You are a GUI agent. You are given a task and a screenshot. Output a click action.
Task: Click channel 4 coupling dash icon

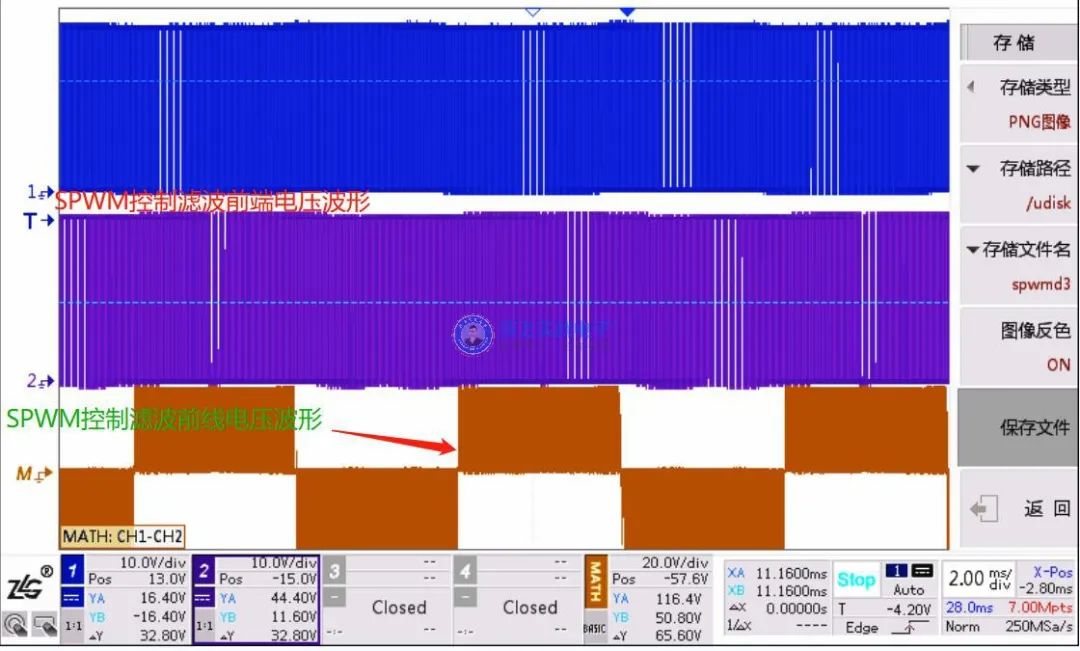[465, 597]
